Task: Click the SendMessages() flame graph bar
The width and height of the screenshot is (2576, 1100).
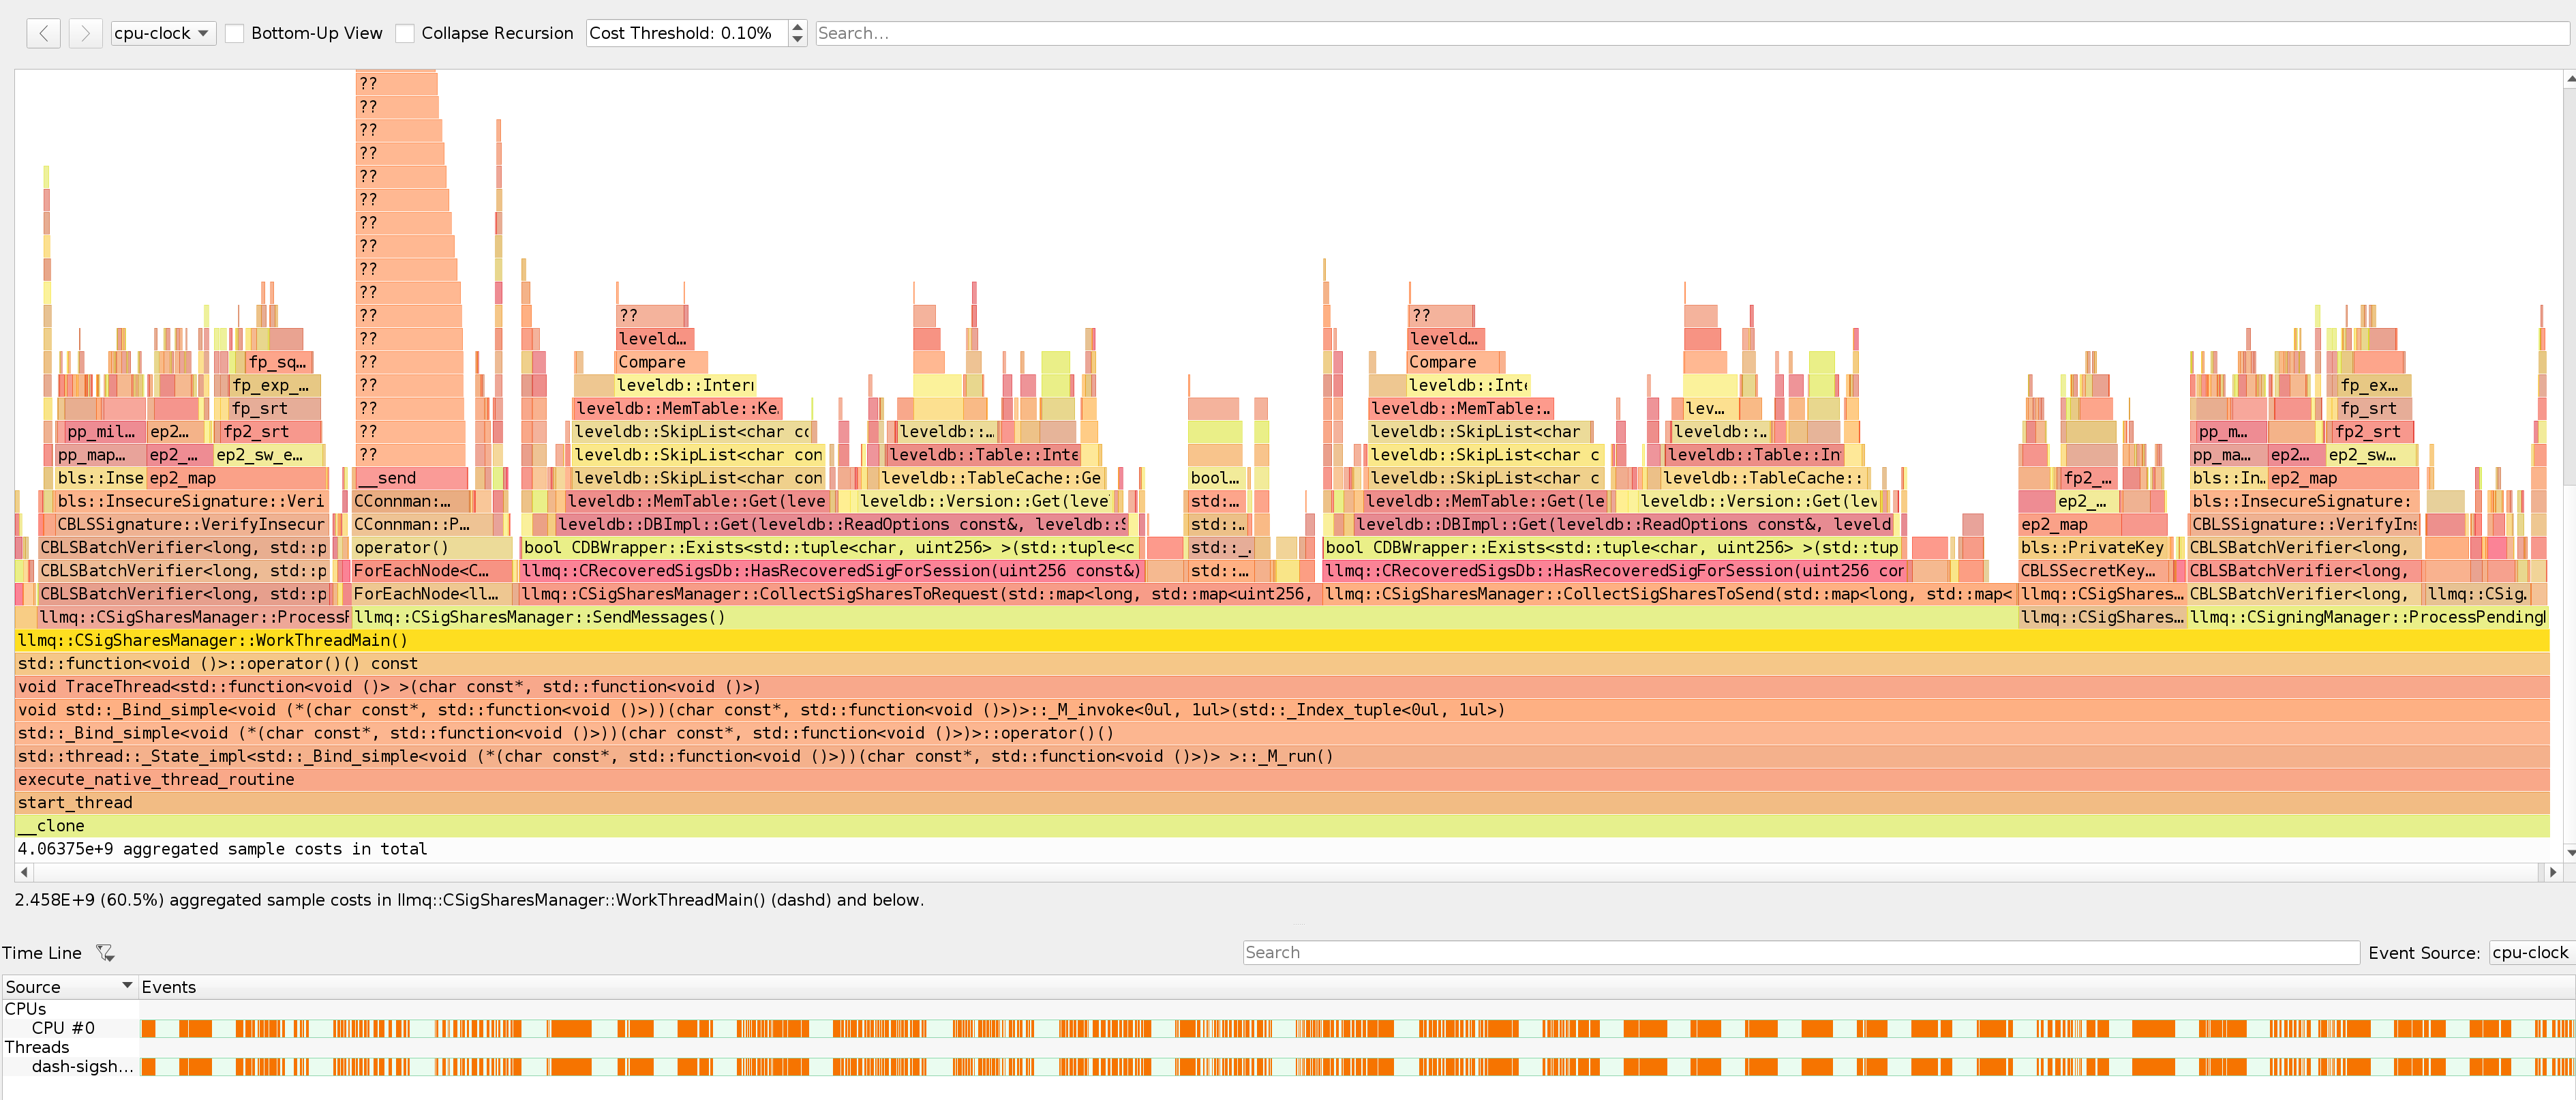Action: (1185, 617)
